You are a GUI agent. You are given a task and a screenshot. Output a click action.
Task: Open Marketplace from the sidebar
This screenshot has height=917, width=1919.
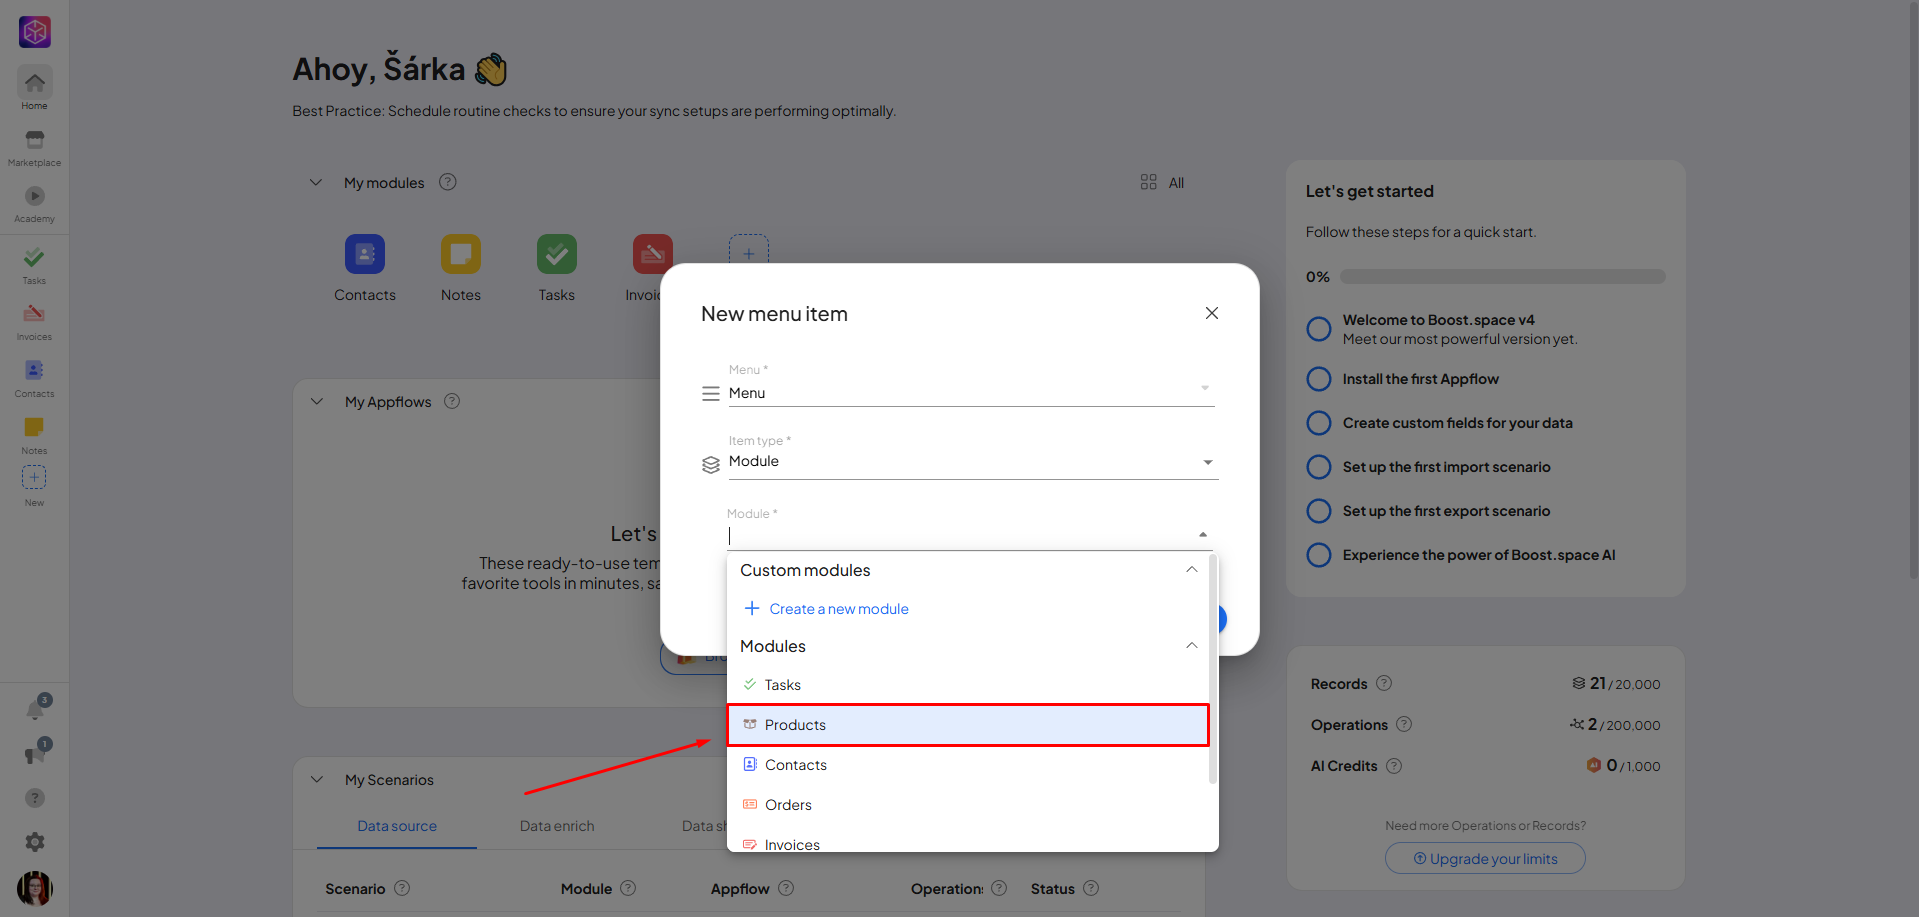[x=34, y=147]
